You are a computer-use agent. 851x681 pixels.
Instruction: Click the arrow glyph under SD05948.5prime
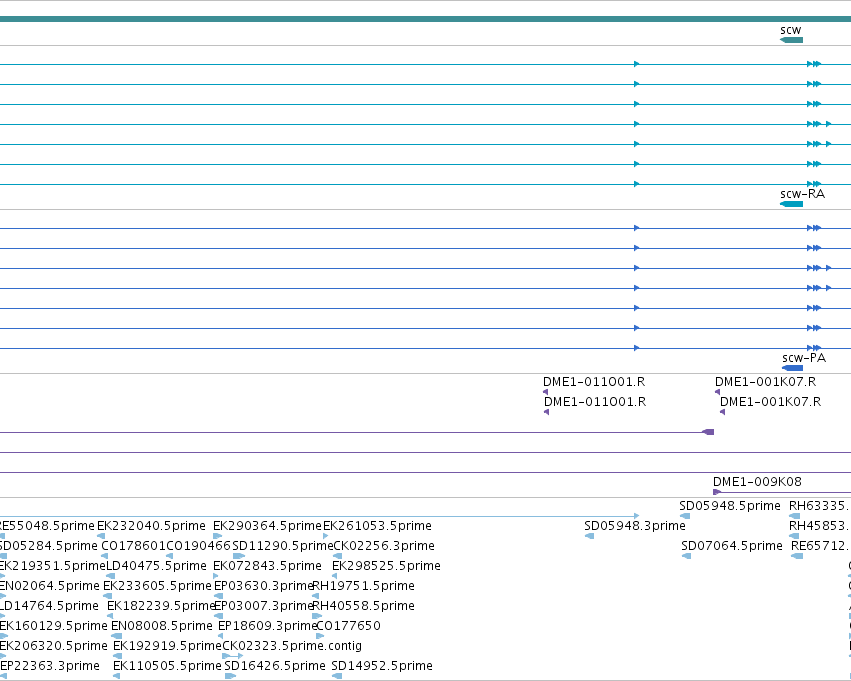click(685, 516)
